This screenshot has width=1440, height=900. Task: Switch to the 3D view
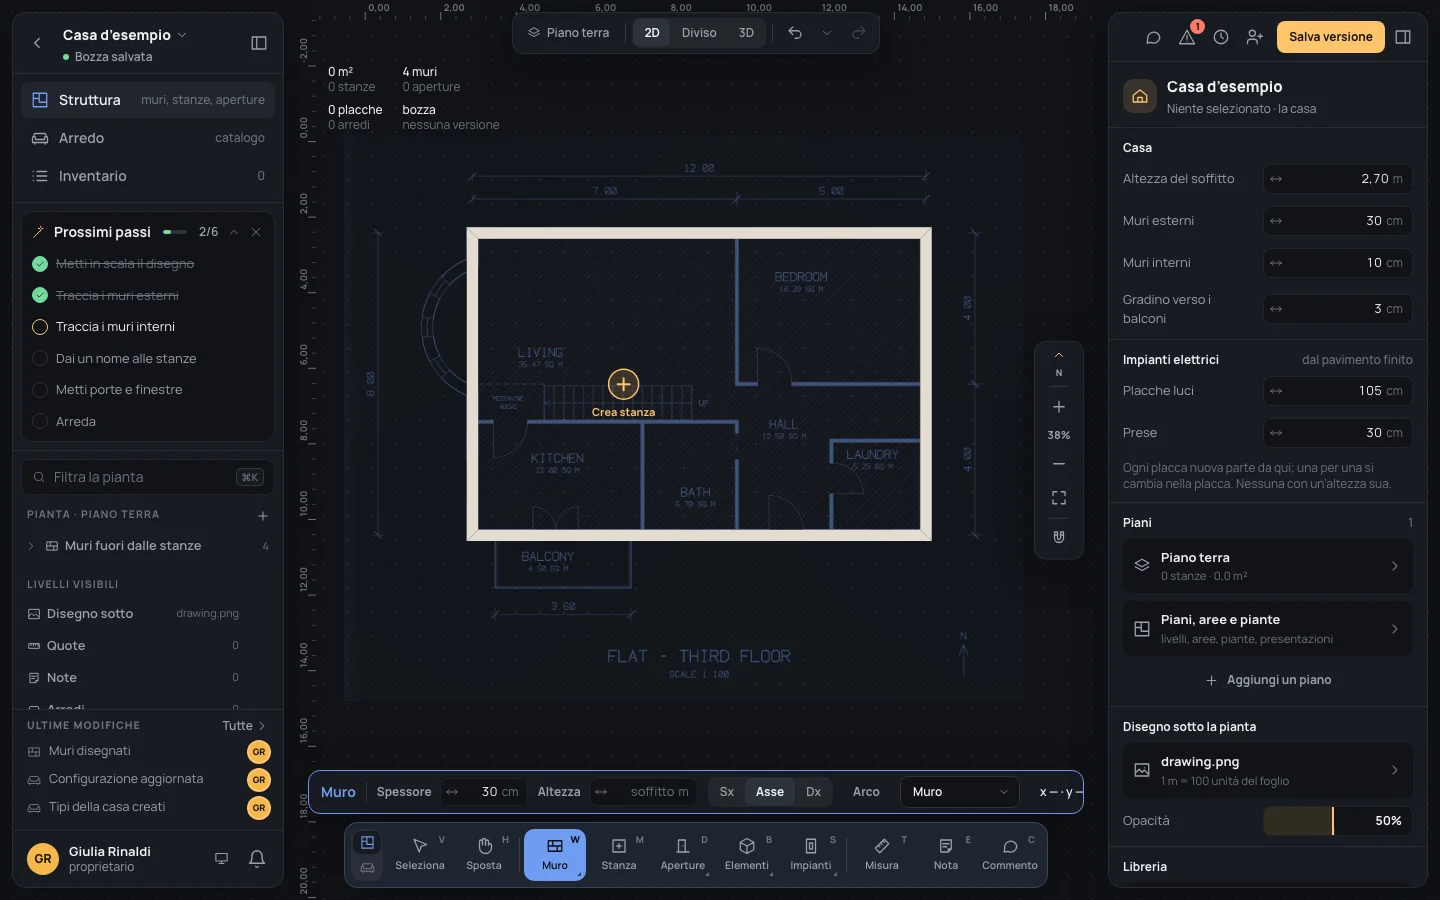[746, 33]
